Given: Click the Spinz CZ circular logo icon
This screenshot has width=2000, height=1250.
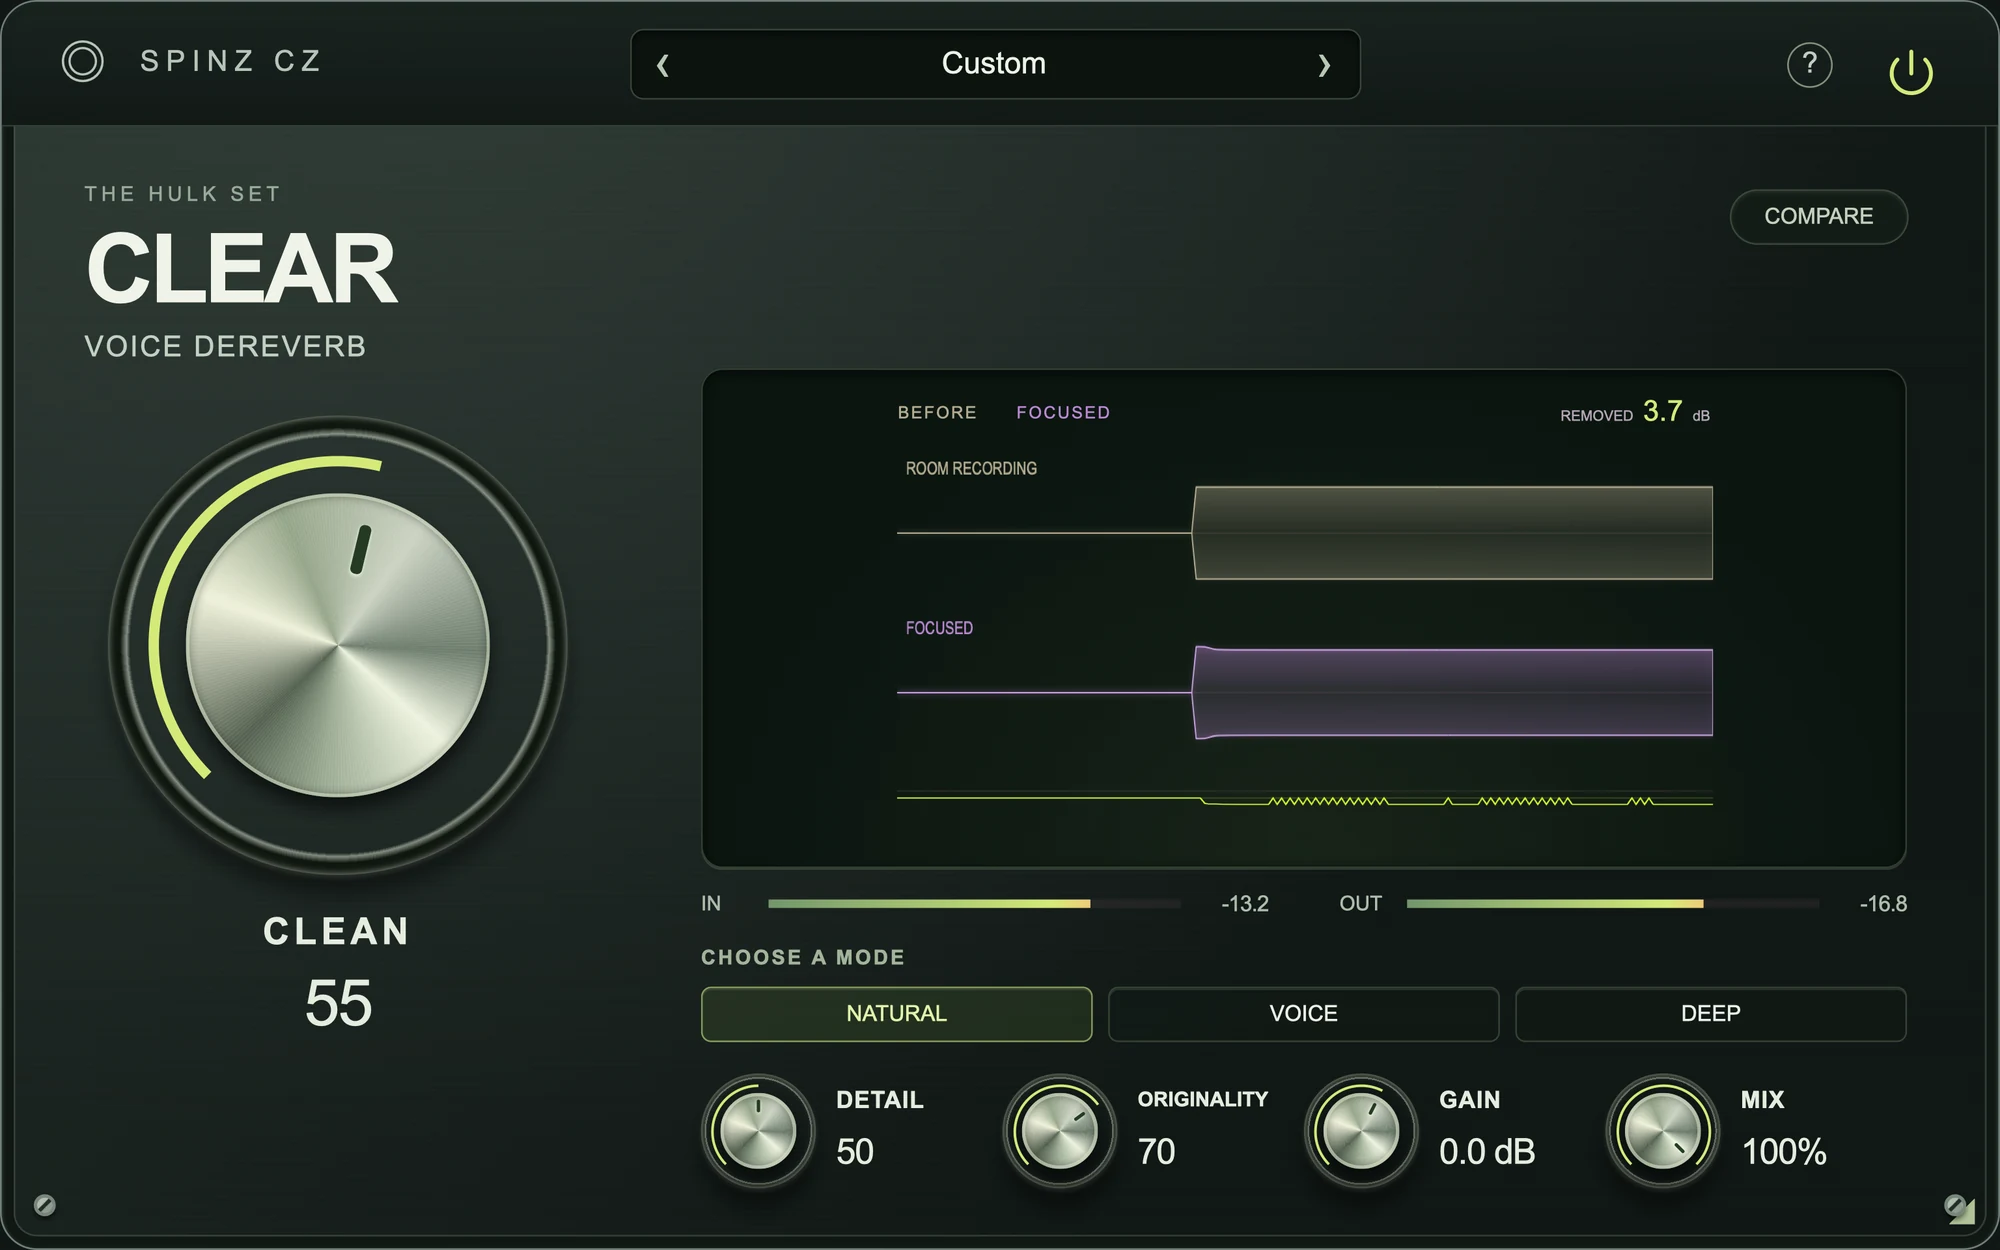Looking at the screenshot, I should click(82, 62).
